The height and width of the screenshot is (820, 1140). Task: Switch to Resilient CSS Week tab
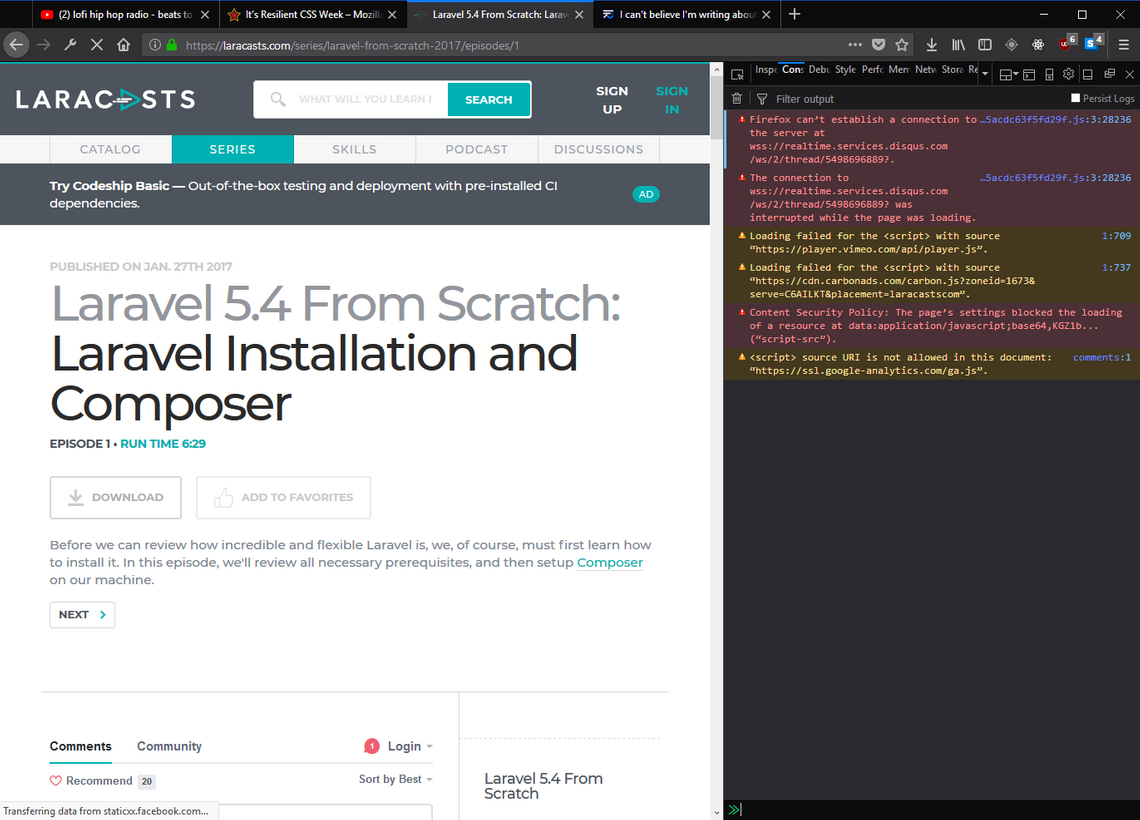coord(313,15)
